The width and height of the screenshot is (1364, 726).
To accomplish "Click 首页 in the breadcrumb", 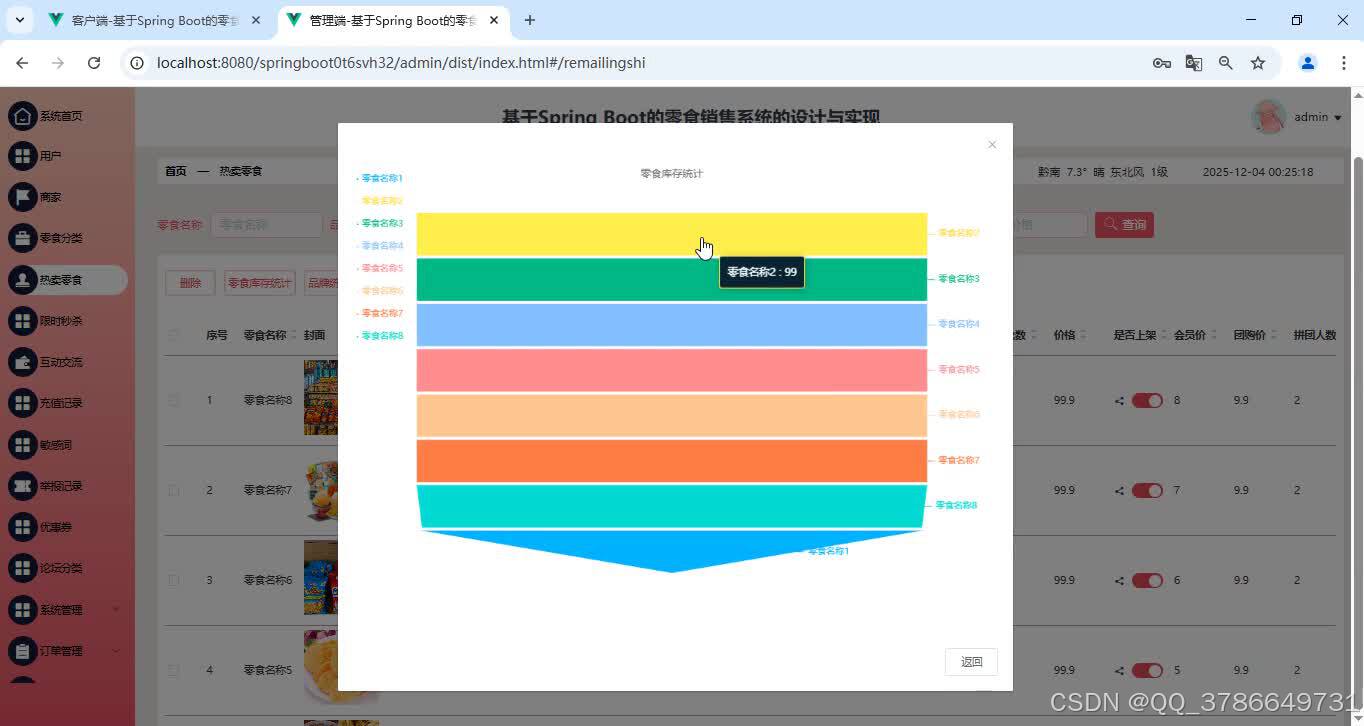I will 176,172.
